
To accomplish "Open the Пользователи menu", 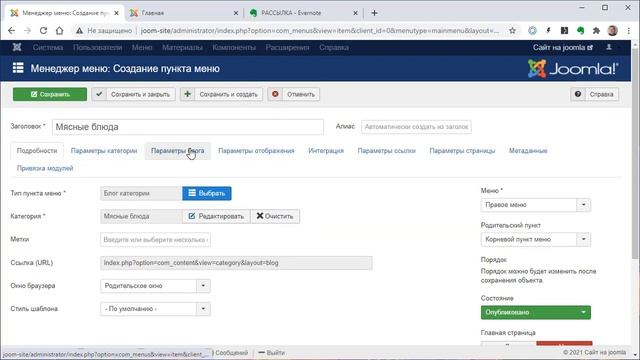I will click(98, 47).
